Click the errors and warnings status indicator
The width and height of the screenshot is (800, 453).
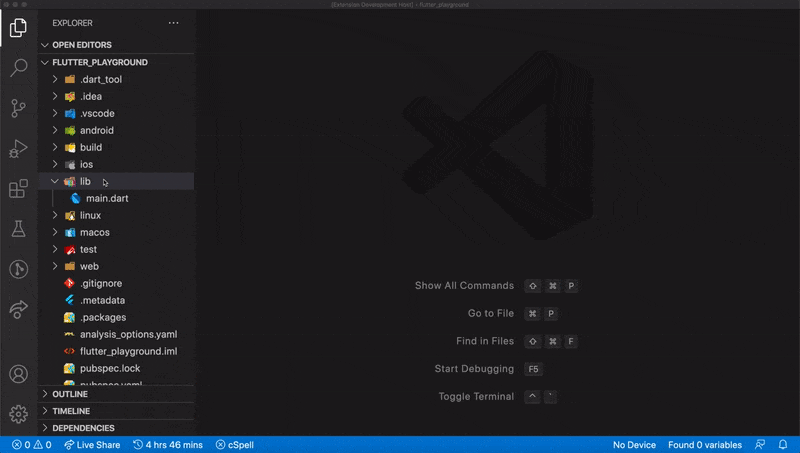(x=32, y=445)
